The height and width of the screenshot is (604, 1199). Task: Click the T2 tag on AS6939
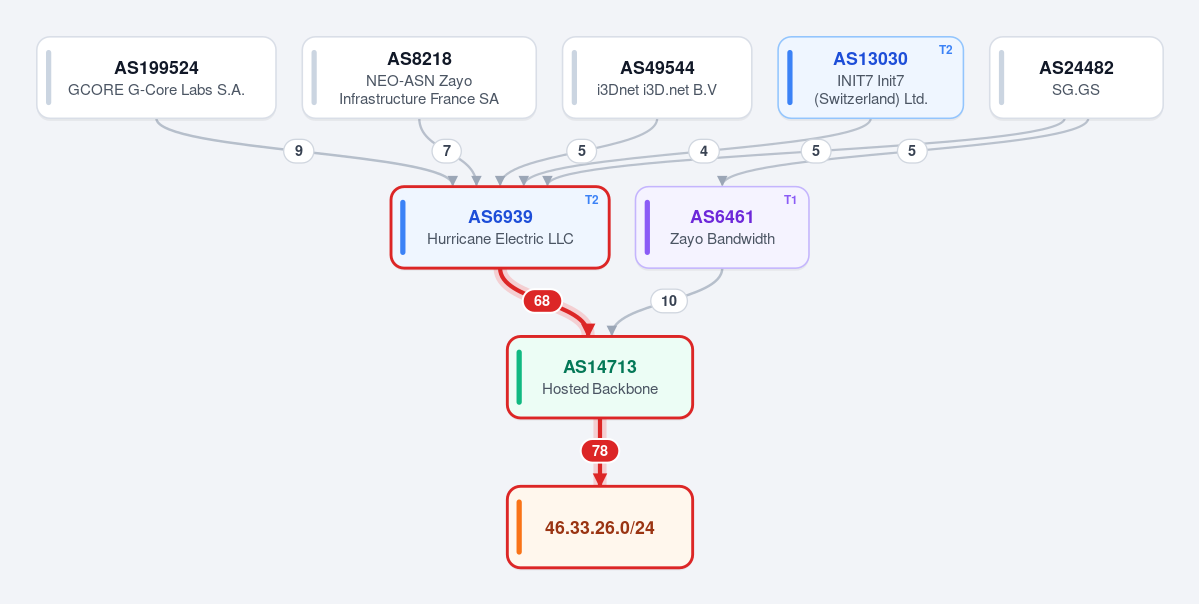[592, 200]
